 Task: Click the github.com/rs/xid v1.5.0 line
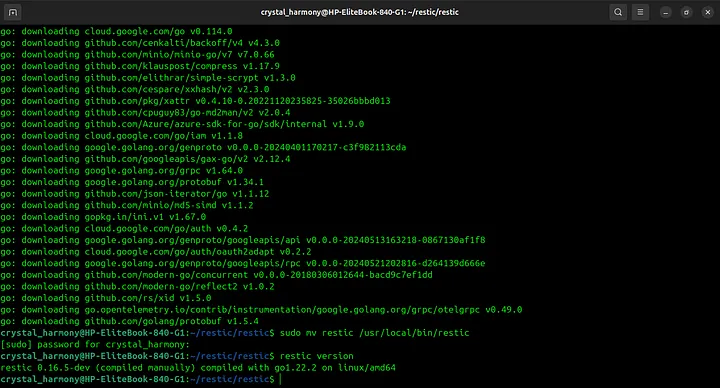point(106,298)
